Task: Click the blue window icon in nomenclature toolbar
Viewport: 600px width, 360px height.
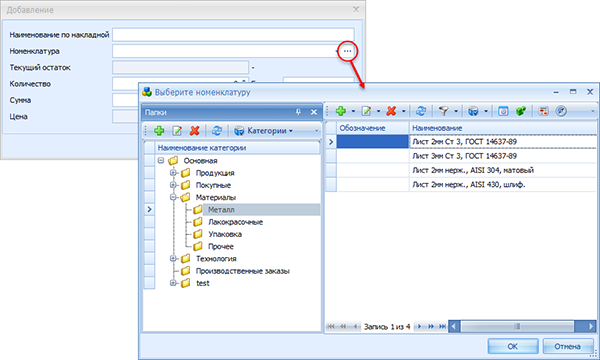Action: point(503,111)
